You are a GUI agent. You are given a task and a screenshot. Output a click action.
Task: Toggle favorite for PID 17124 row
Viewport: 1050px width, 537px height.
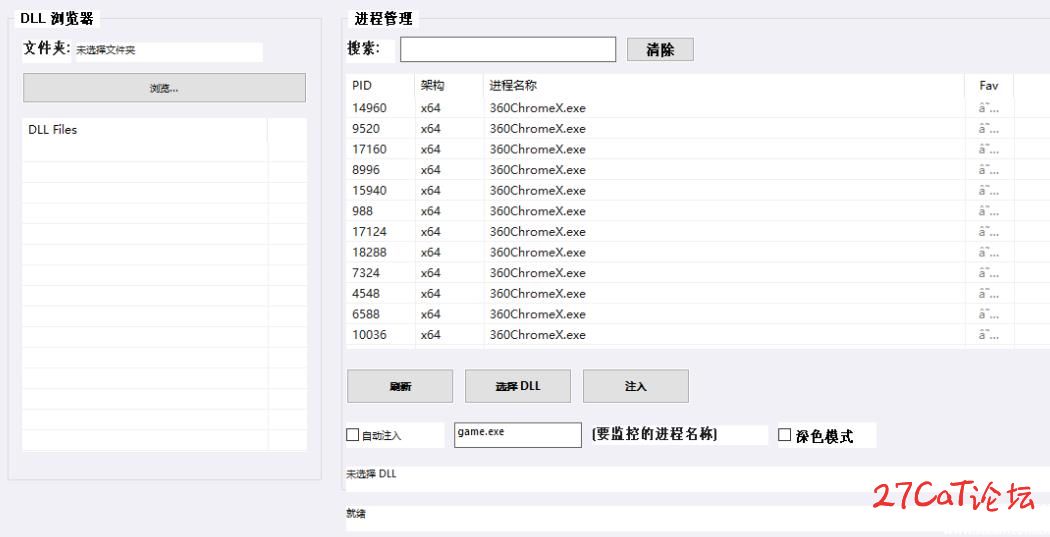tap(989, 232)
